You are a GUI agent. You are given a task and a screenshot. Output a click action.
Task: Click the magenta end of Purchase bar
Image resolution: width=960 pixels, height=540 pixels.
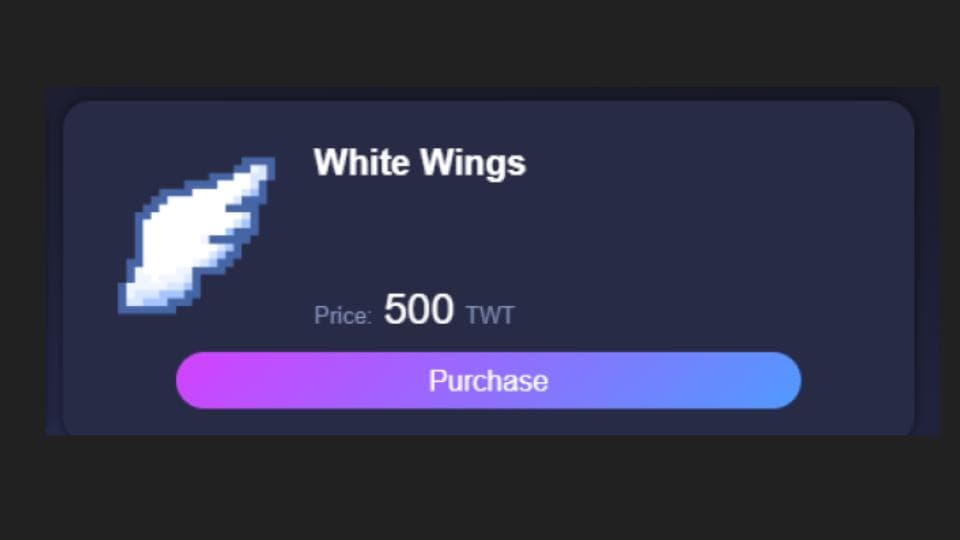point(202,380)
